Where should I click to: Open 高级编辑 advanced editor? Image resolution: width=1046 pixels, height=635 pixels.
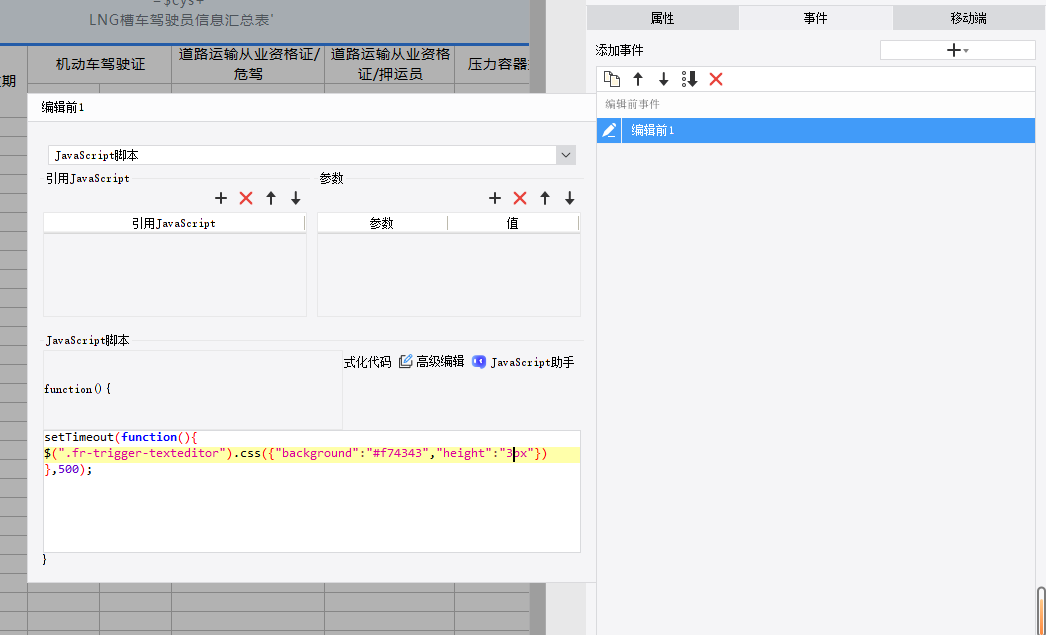coord(432,362)
